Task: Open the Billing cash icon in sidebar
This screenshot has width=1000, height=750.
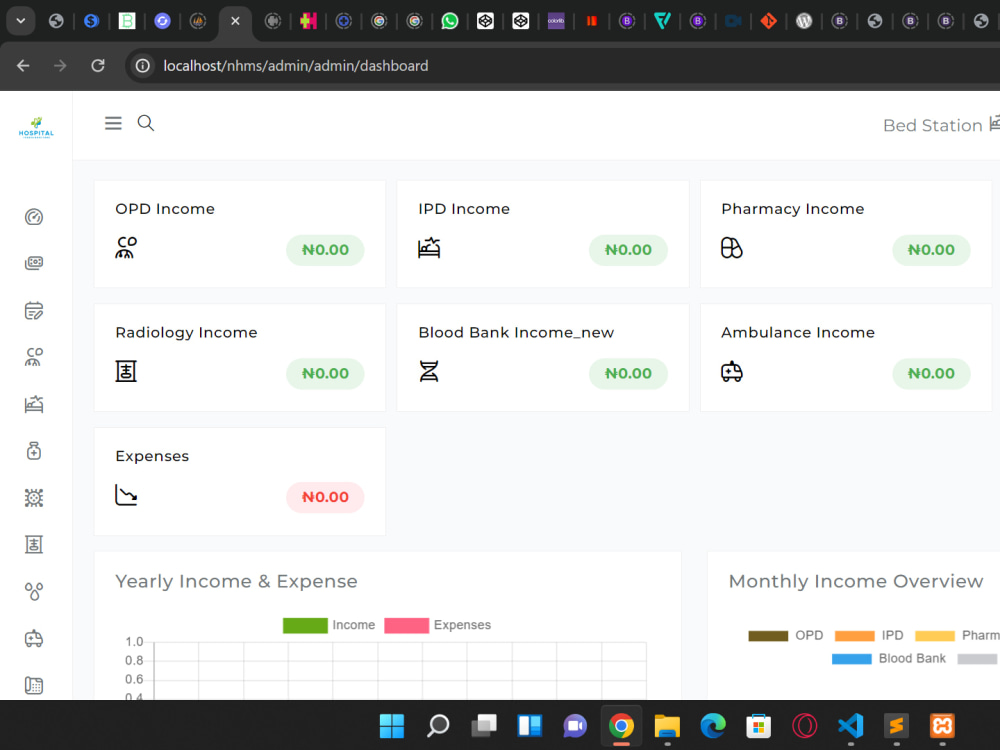Action: point(34,263)
